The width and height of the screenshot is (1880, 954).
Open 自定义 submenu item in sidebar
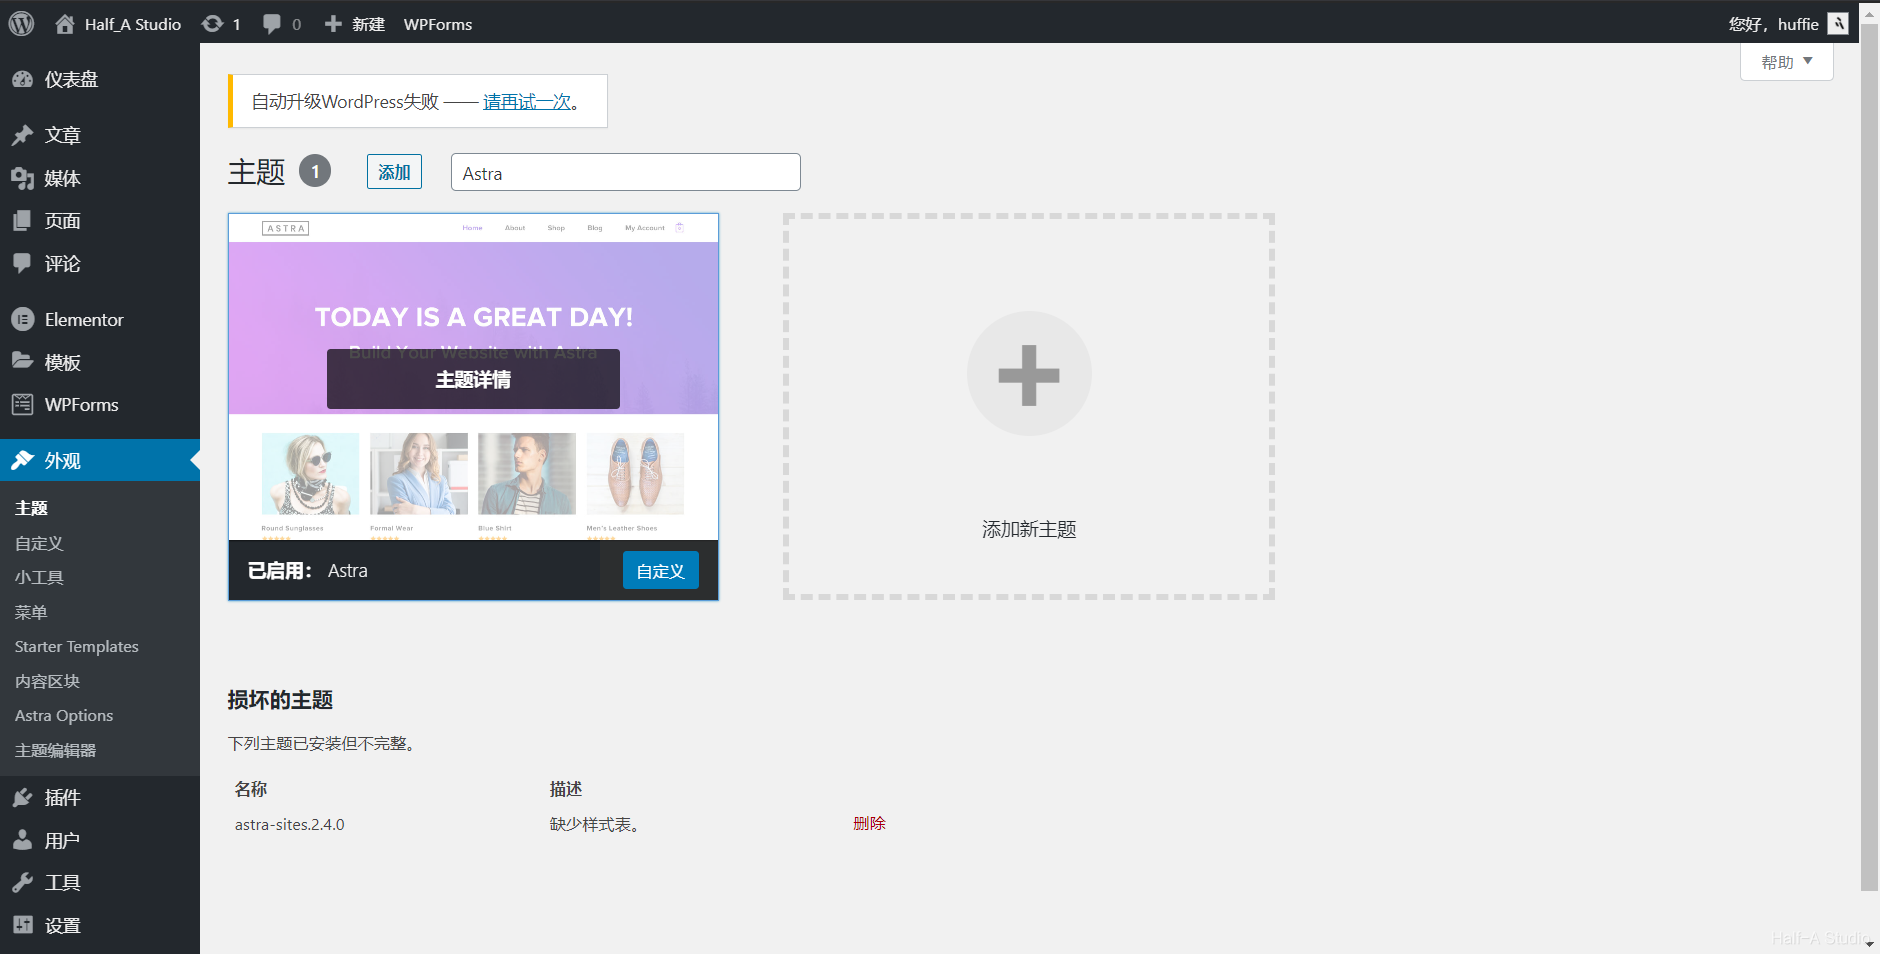click(x=39, y=543)
